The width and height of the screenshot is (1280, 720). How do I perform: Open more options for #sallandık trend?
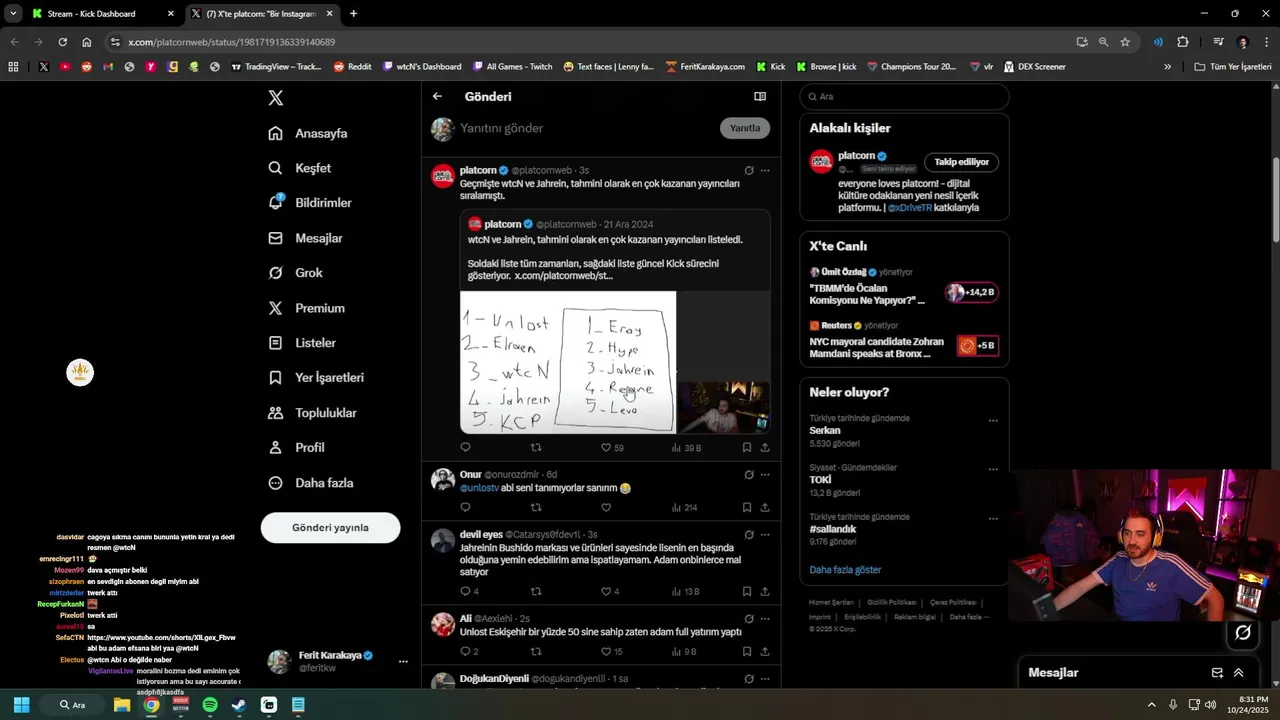point(993,519)
